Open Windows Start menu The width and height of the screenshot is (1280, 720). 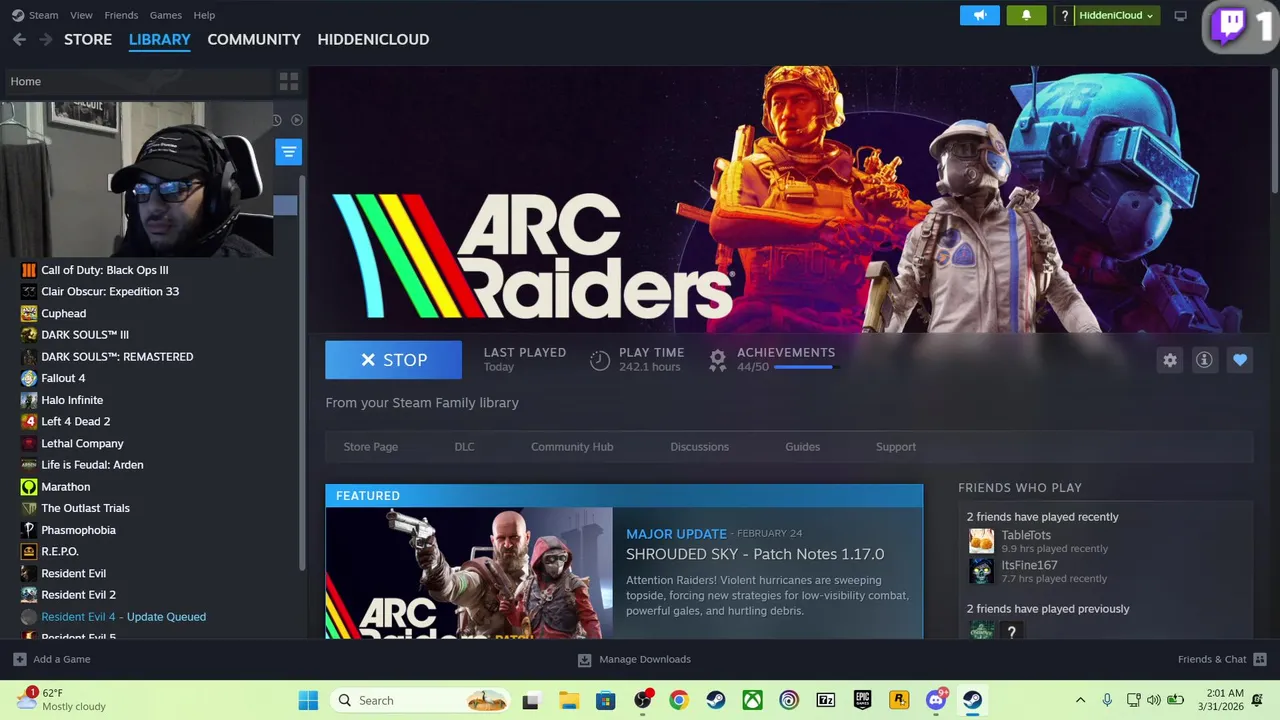[308, 700]
